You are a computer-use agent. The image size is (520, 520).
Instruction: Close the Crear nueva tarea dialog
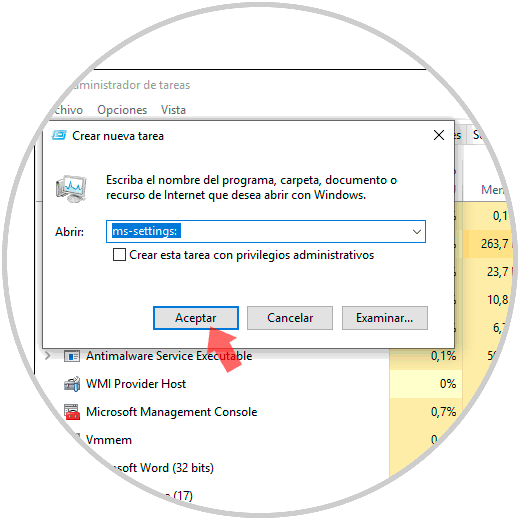coord(439,135)
